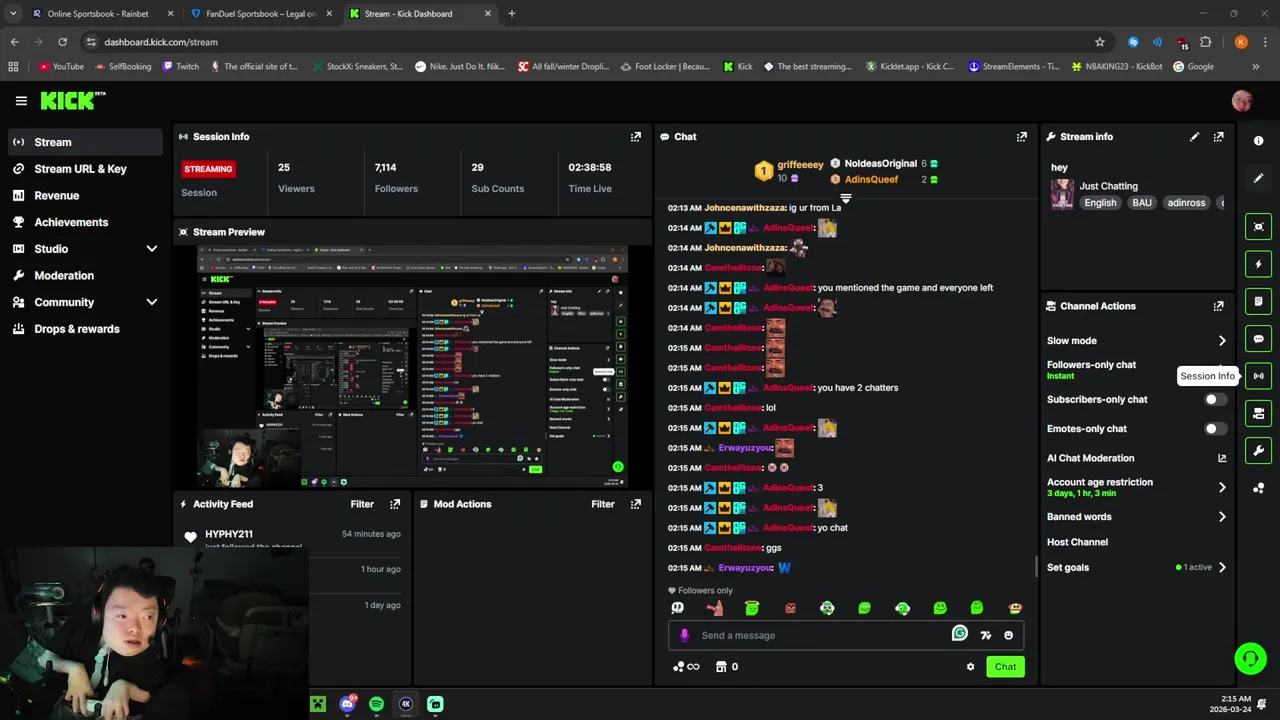
Task: Toggle the Session Info broadcast icon in right rail
Action: coord(1259,376)
